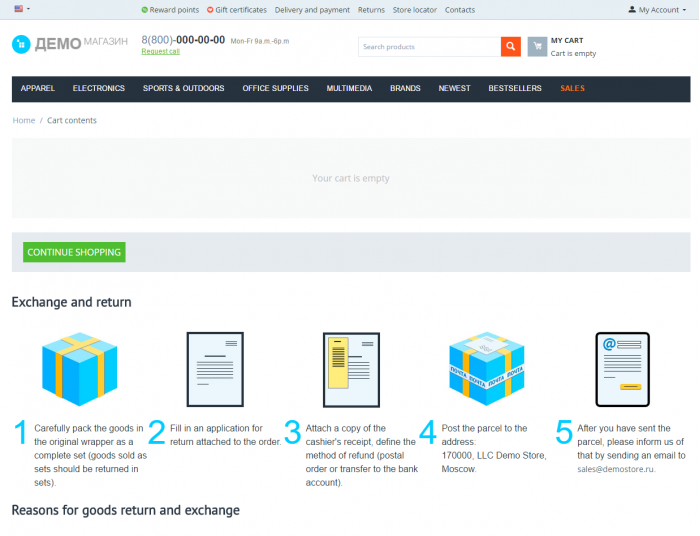Click the Continue Shopping button
Viewport: 700px width, 536px height.
[x=74, y=252]
